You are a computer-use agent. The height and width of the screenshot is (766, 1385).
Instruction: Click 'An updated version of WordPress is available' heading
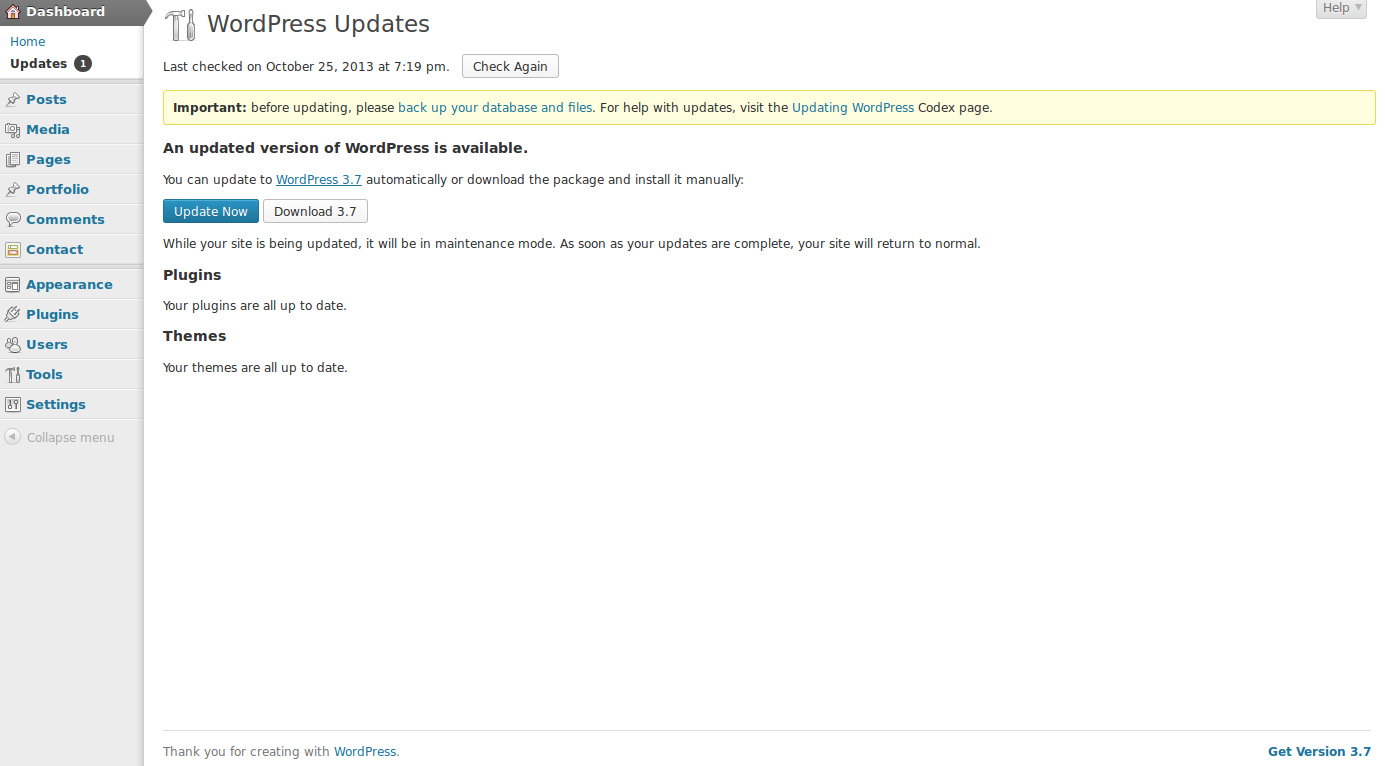345,148
